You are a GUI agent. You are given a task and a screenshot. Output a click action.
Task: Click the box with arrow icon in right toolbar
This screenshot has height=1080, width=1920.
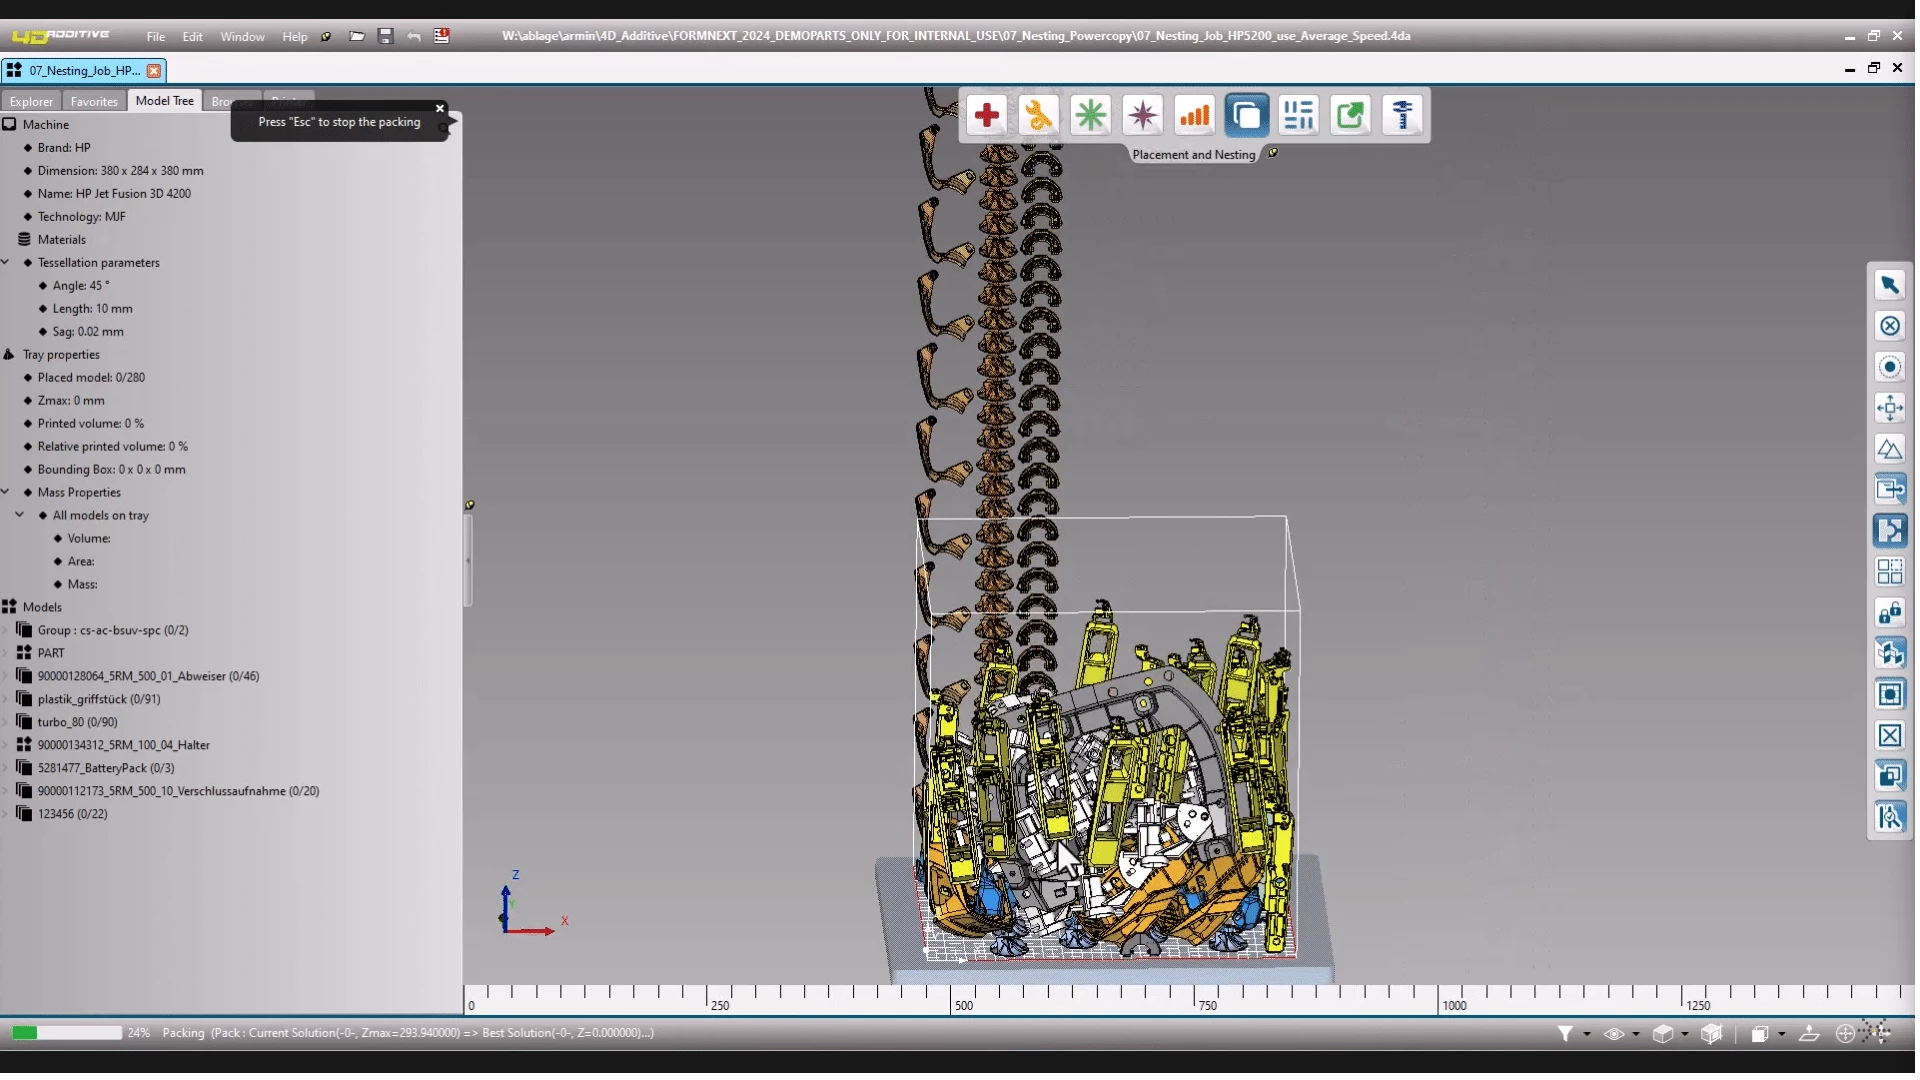pyautogui.click(x=1889, y=490)
